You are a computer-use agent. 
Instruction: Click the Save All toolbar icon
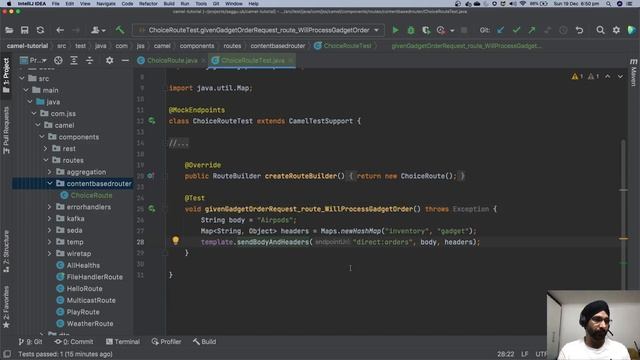(24, 30)
